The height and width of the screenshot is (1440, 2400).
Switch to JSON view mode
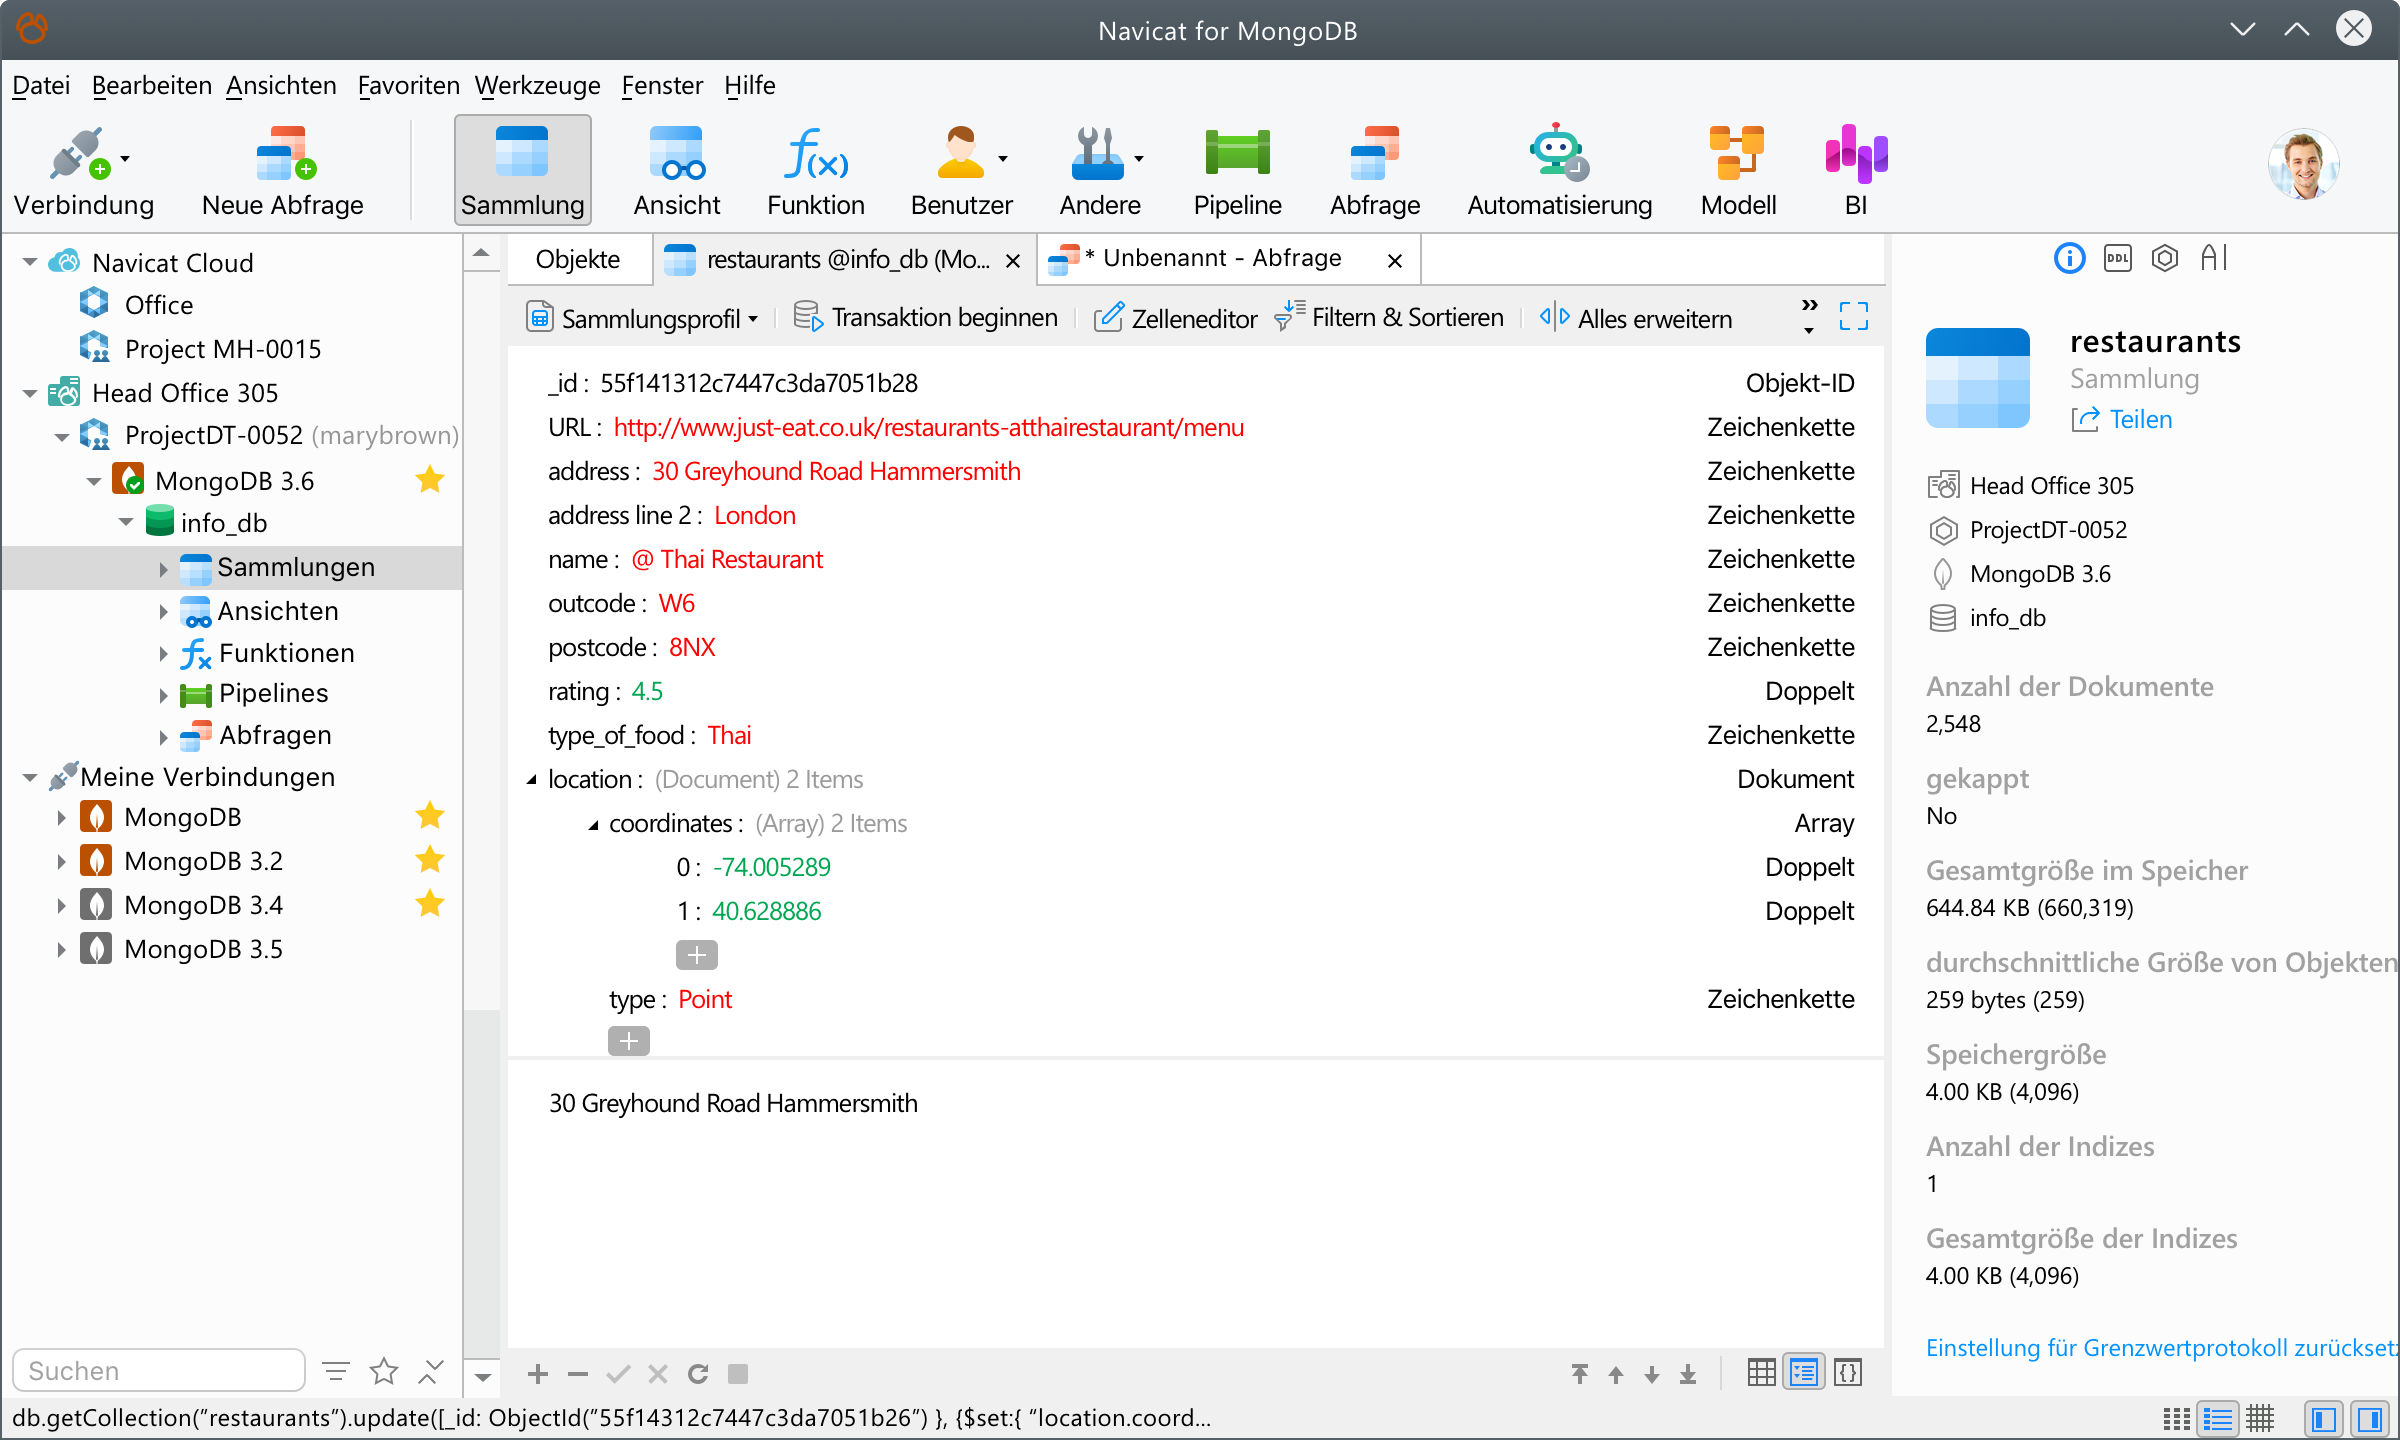(x=1848, y=1373)
